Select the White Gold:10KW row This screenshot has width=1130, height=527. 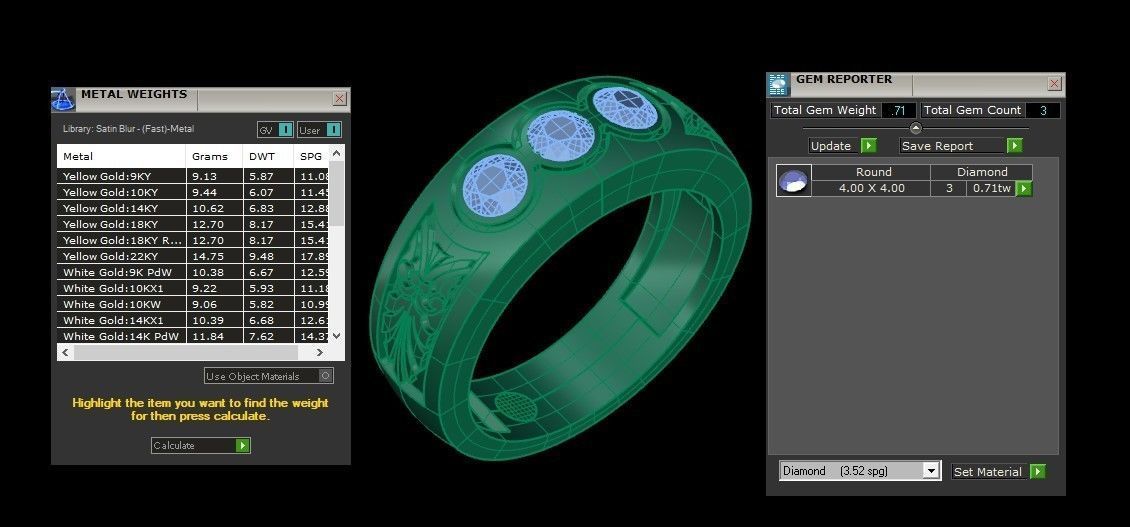click(192, 304)
